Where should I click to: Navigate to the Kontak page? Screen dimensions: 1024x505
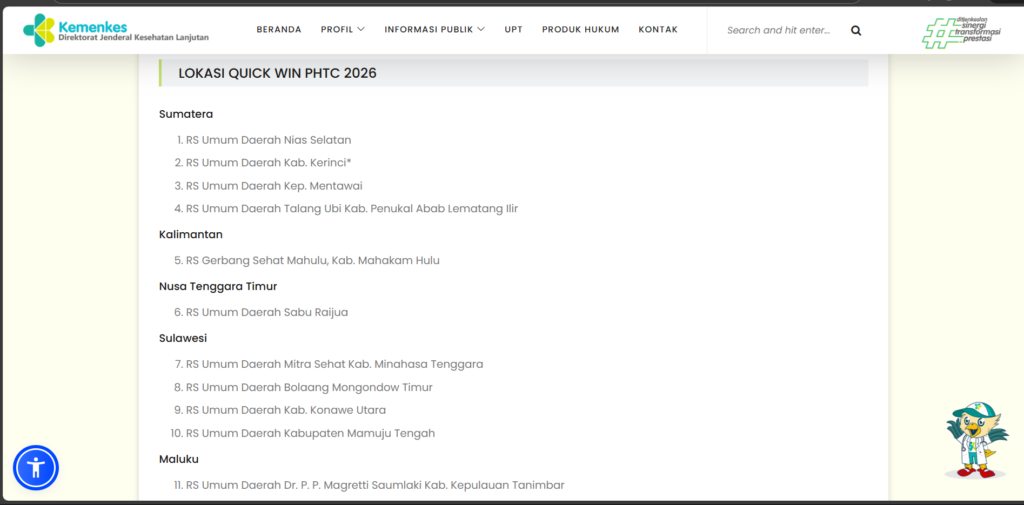pos(657,30)
